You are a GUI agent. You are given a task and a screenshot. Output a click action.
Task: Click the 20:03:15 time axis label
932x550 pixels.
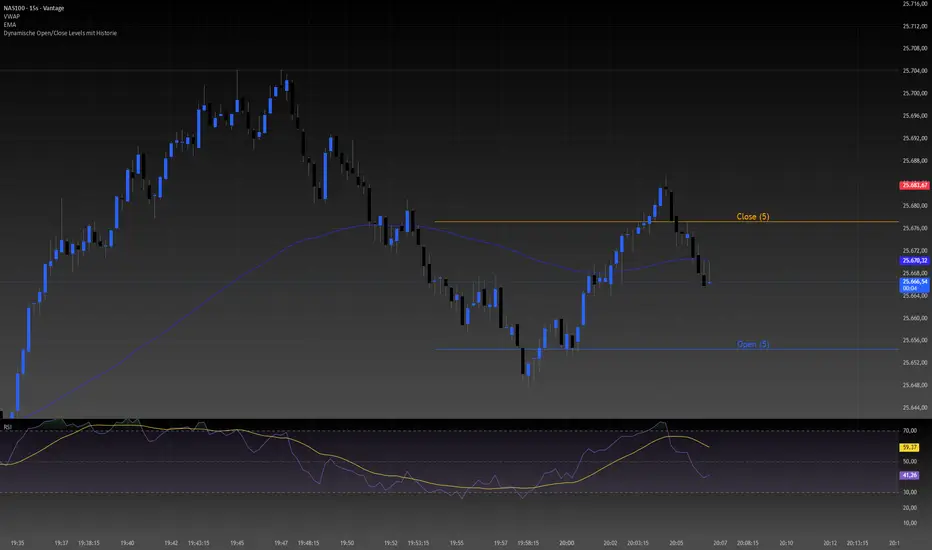pyautogui.click(x=638, y=543)
